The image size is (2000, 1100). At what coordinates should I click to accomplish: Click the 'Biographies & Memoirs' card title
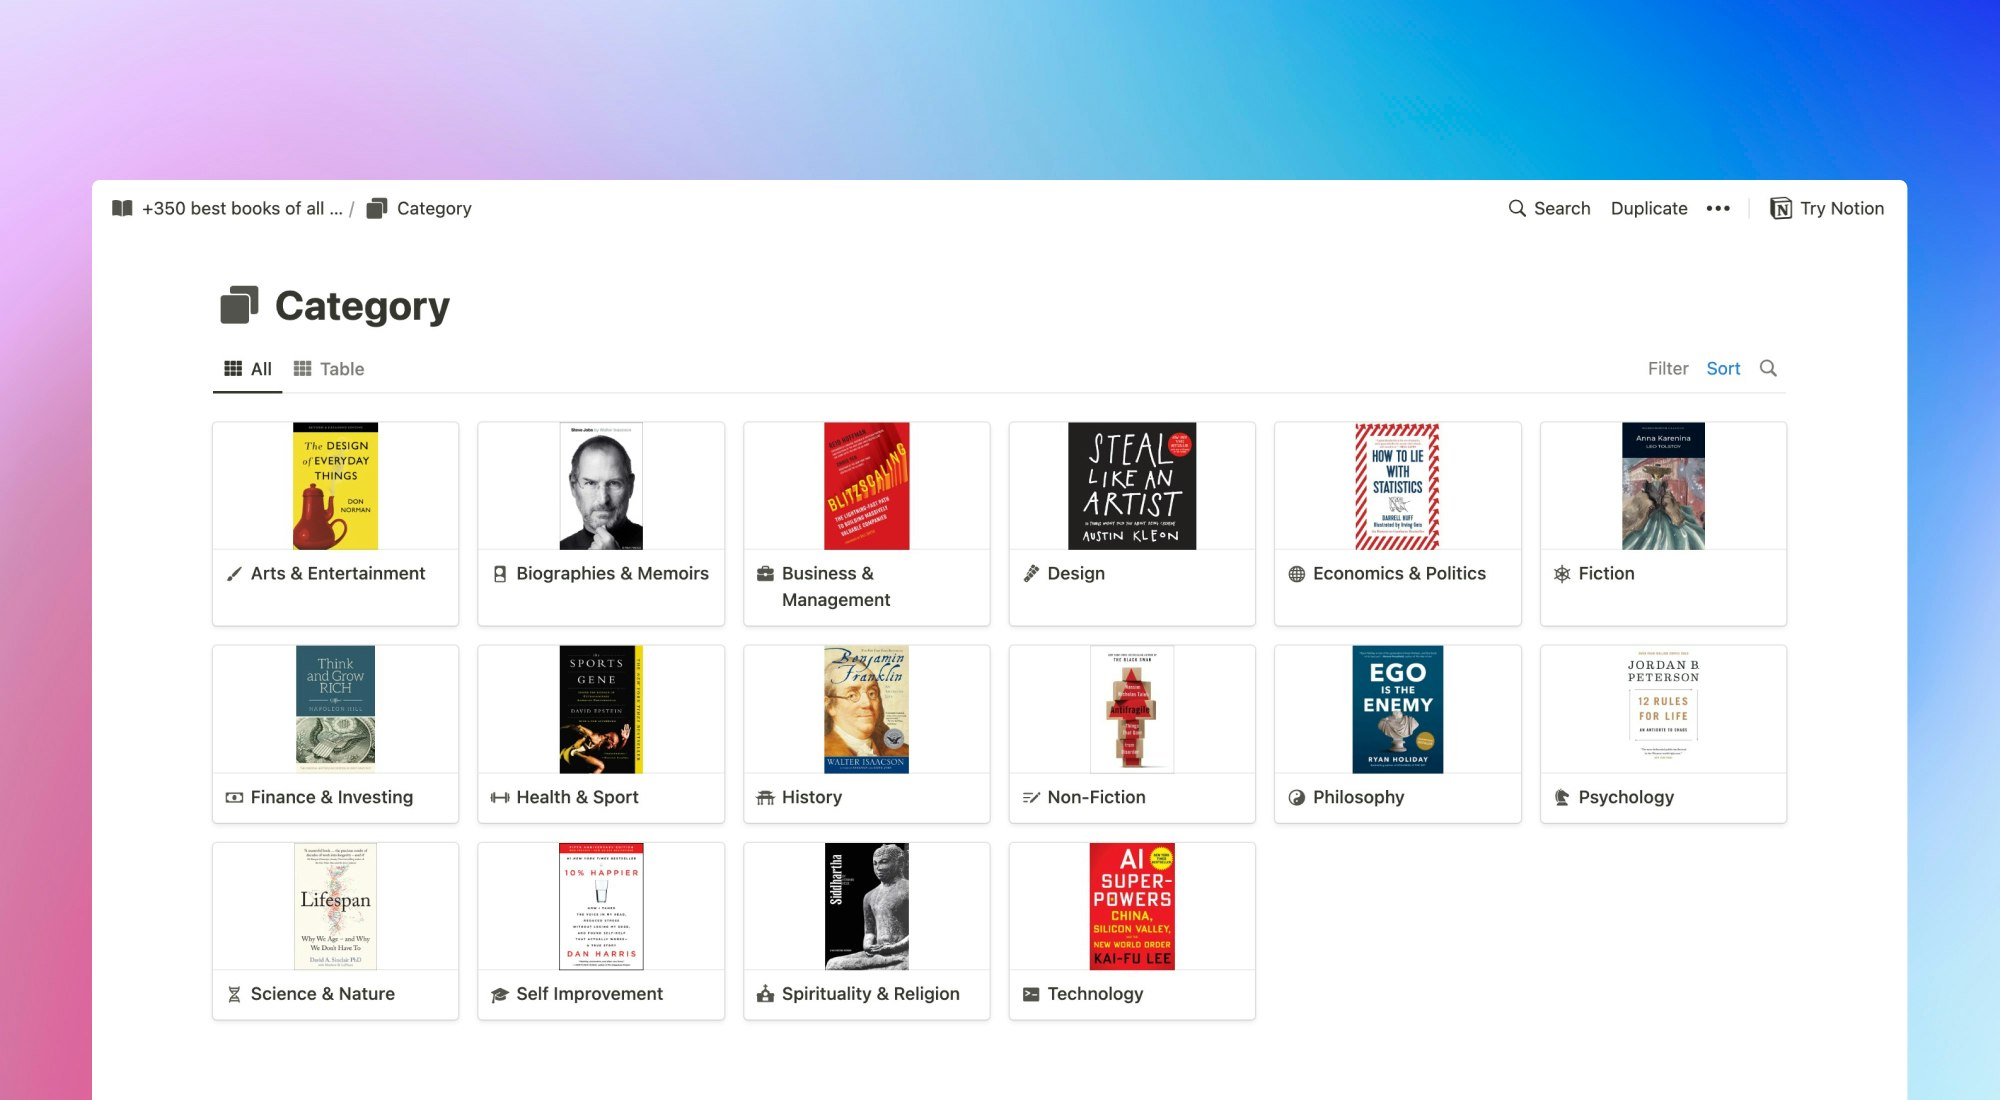[612, 573]
